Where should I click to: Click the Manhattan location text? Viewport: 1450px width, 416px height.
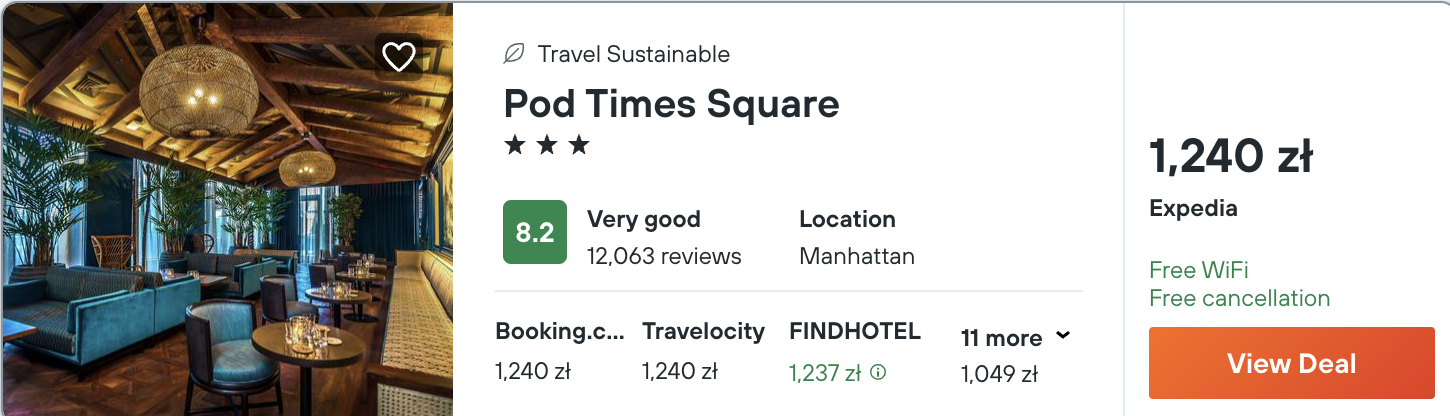pos(857,256)
